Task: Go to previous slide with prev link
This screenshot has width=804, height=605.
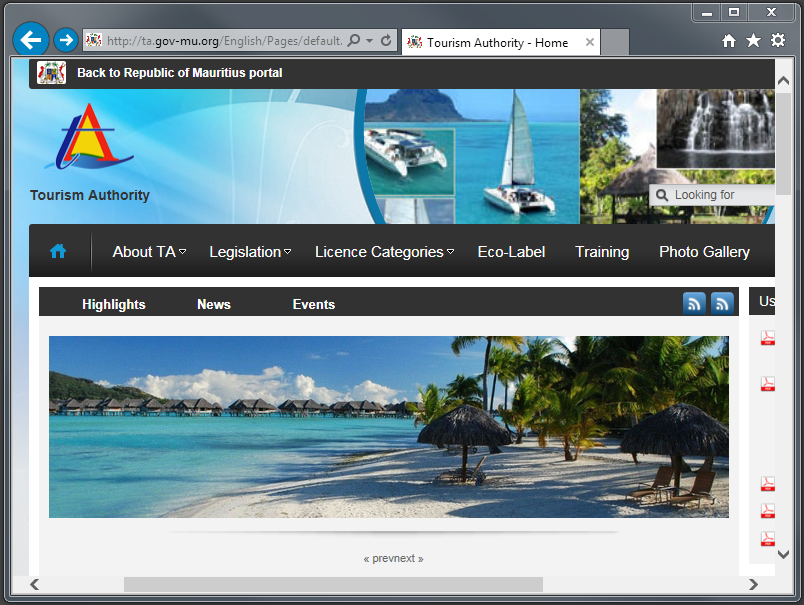Action: click(378, 558)
